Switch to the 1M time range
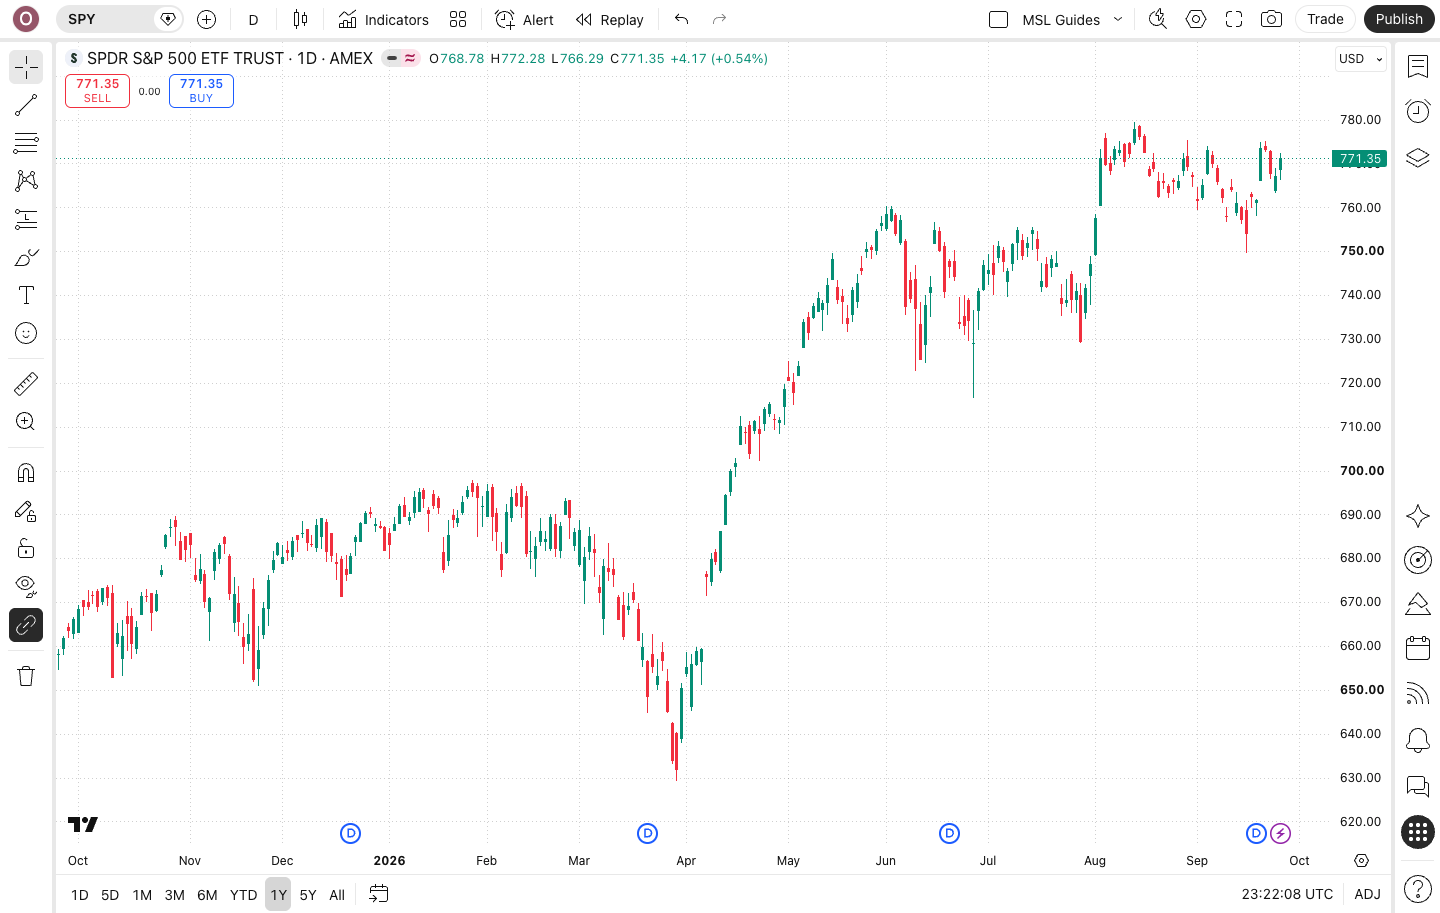The image size is (1440, 913). (x=142, y=895)
